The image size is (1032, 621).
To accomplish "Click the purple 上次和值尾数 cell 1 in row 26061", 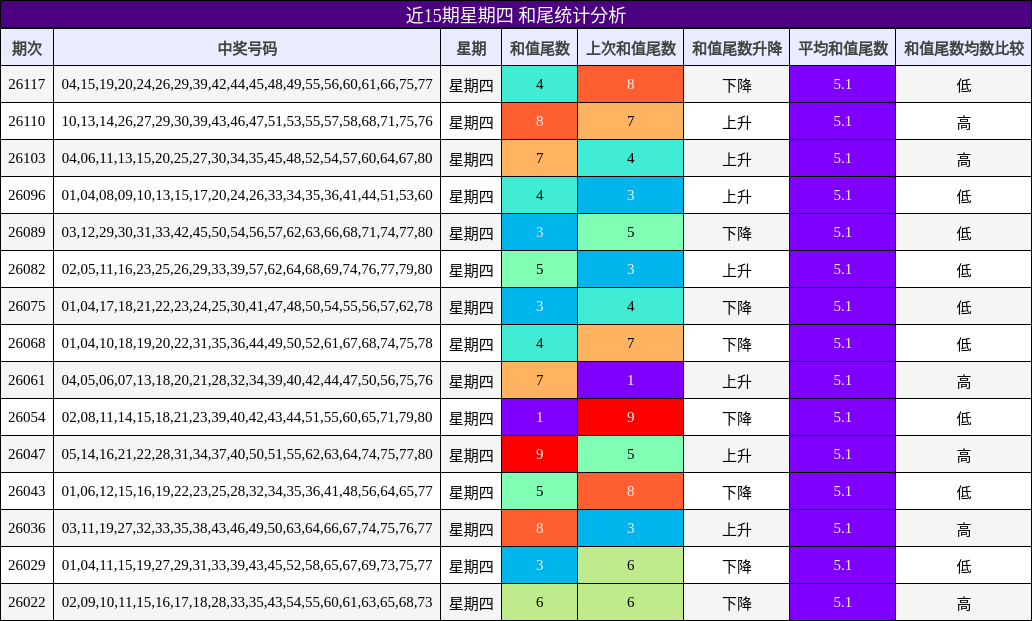I will tap(631, 380).
